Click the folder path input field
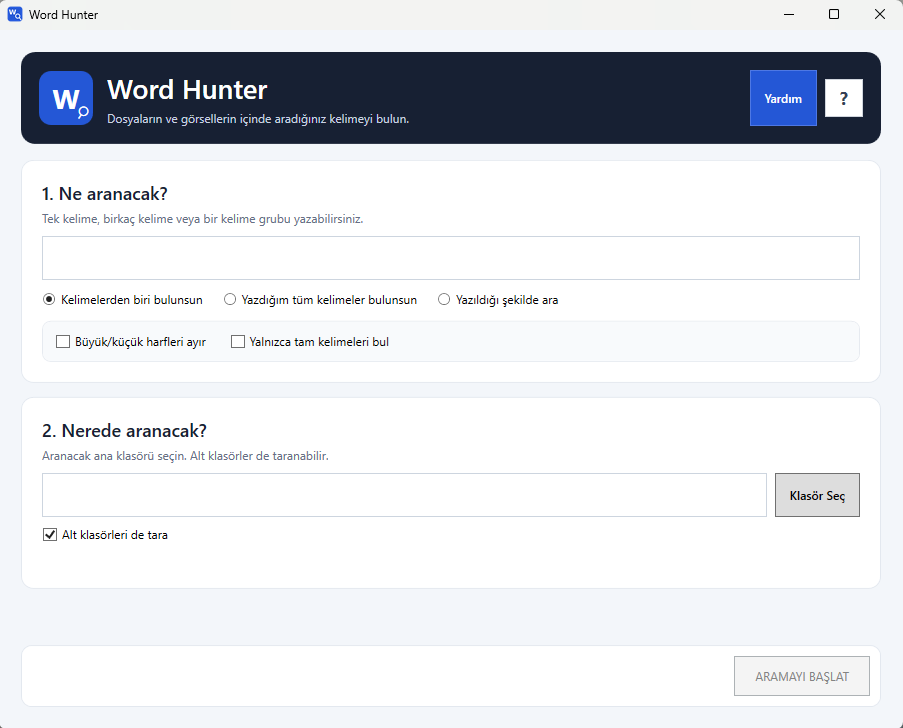Viewport: 903px width, 728px height. point(404,495)
